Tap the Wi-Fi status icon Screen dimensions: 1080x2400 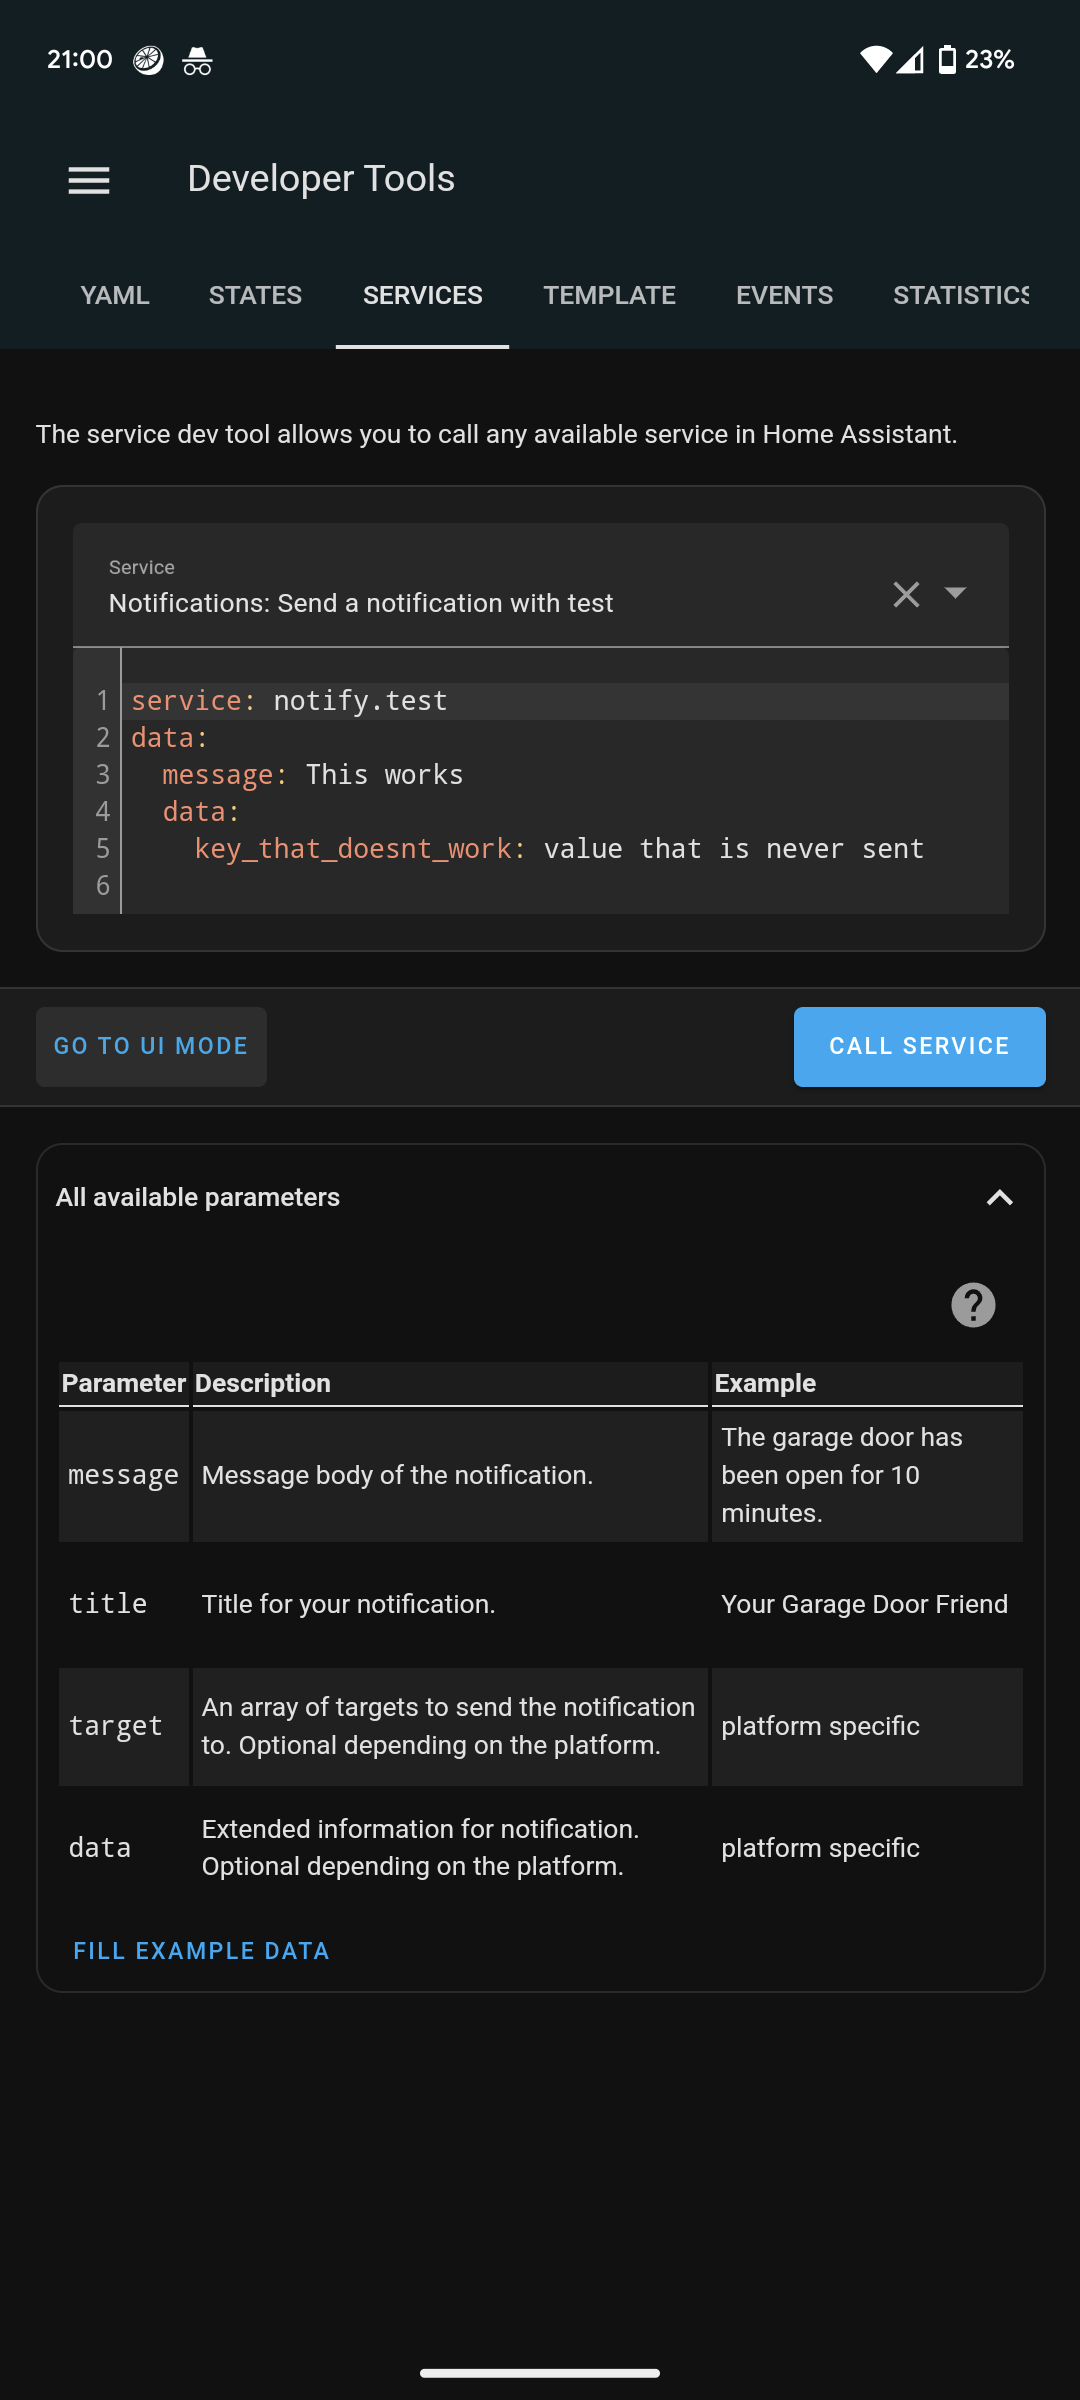click(875, 60)
